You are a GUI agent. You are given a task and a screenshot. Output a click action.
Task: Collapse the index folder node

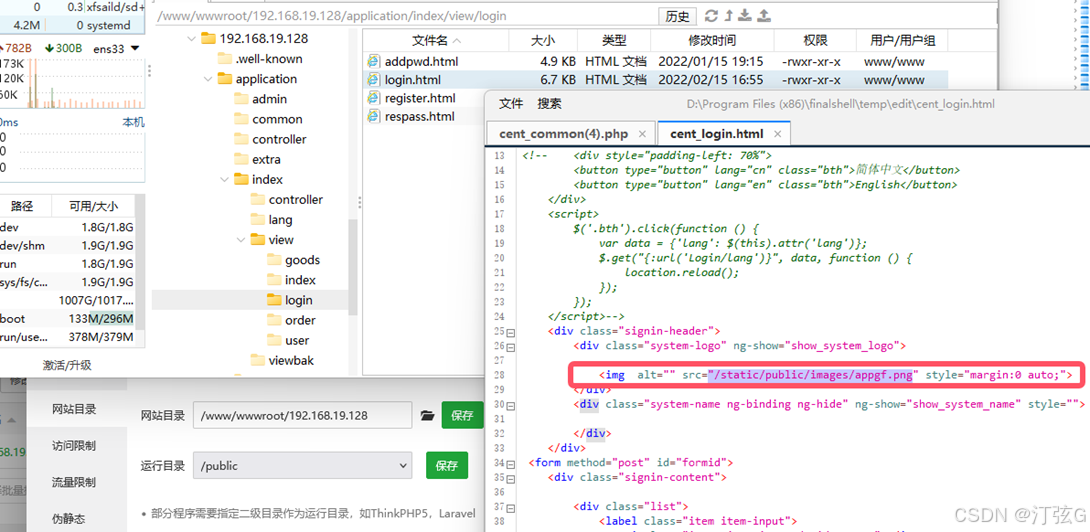[x=225, y=179]
